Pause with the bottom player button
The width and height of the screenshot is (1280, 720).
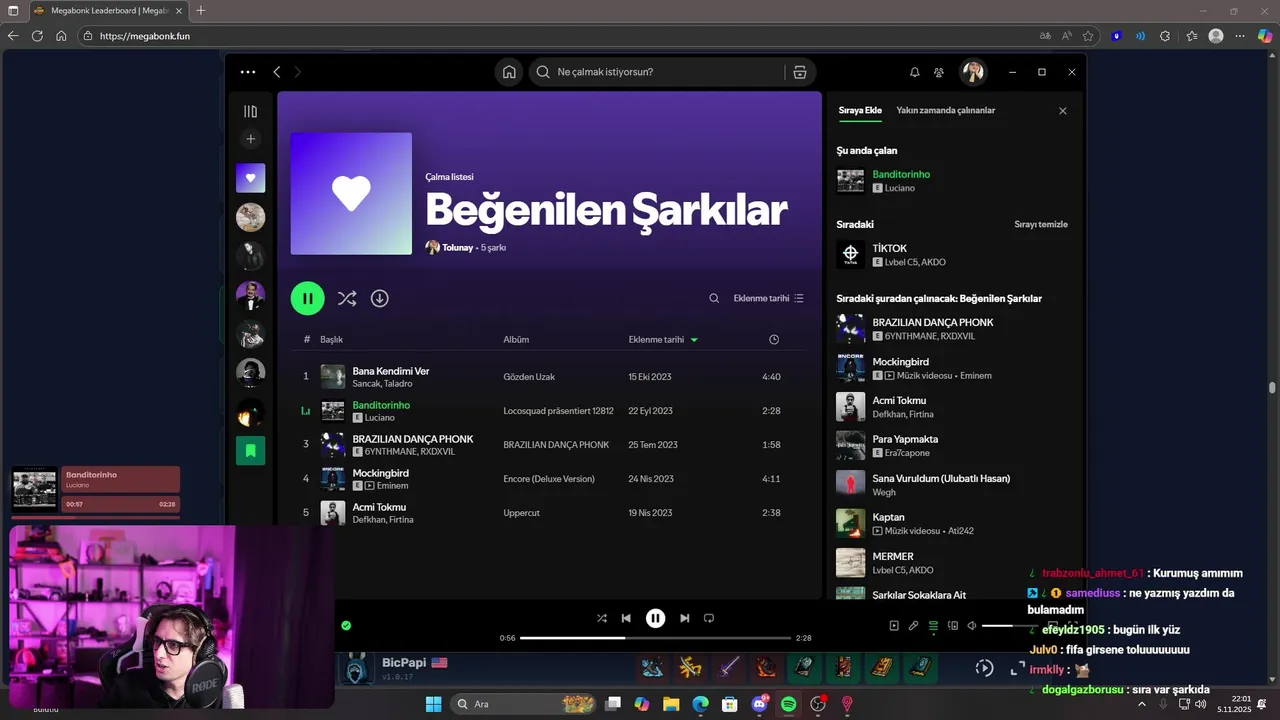(655, 618)
